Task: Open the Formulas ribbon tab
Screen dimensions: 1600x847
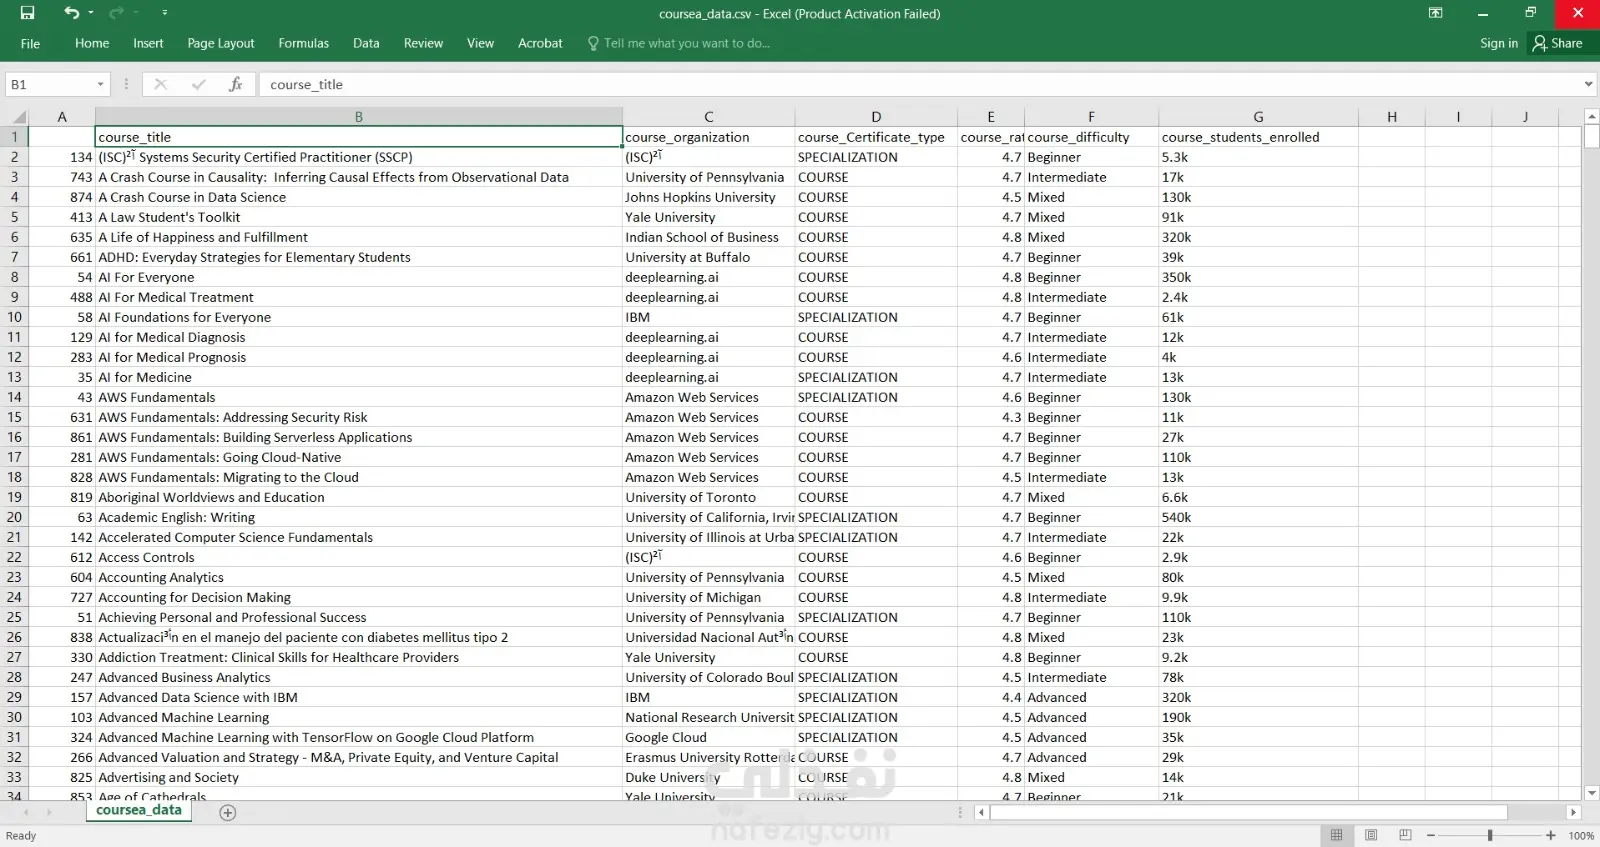Action: tap(303, 43)
